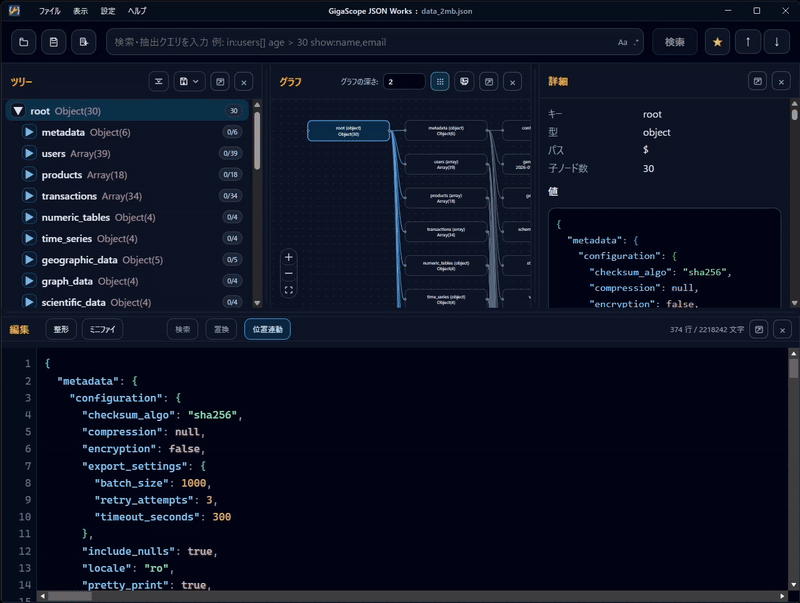Open the ファイル menu

[x=49, y=11]
